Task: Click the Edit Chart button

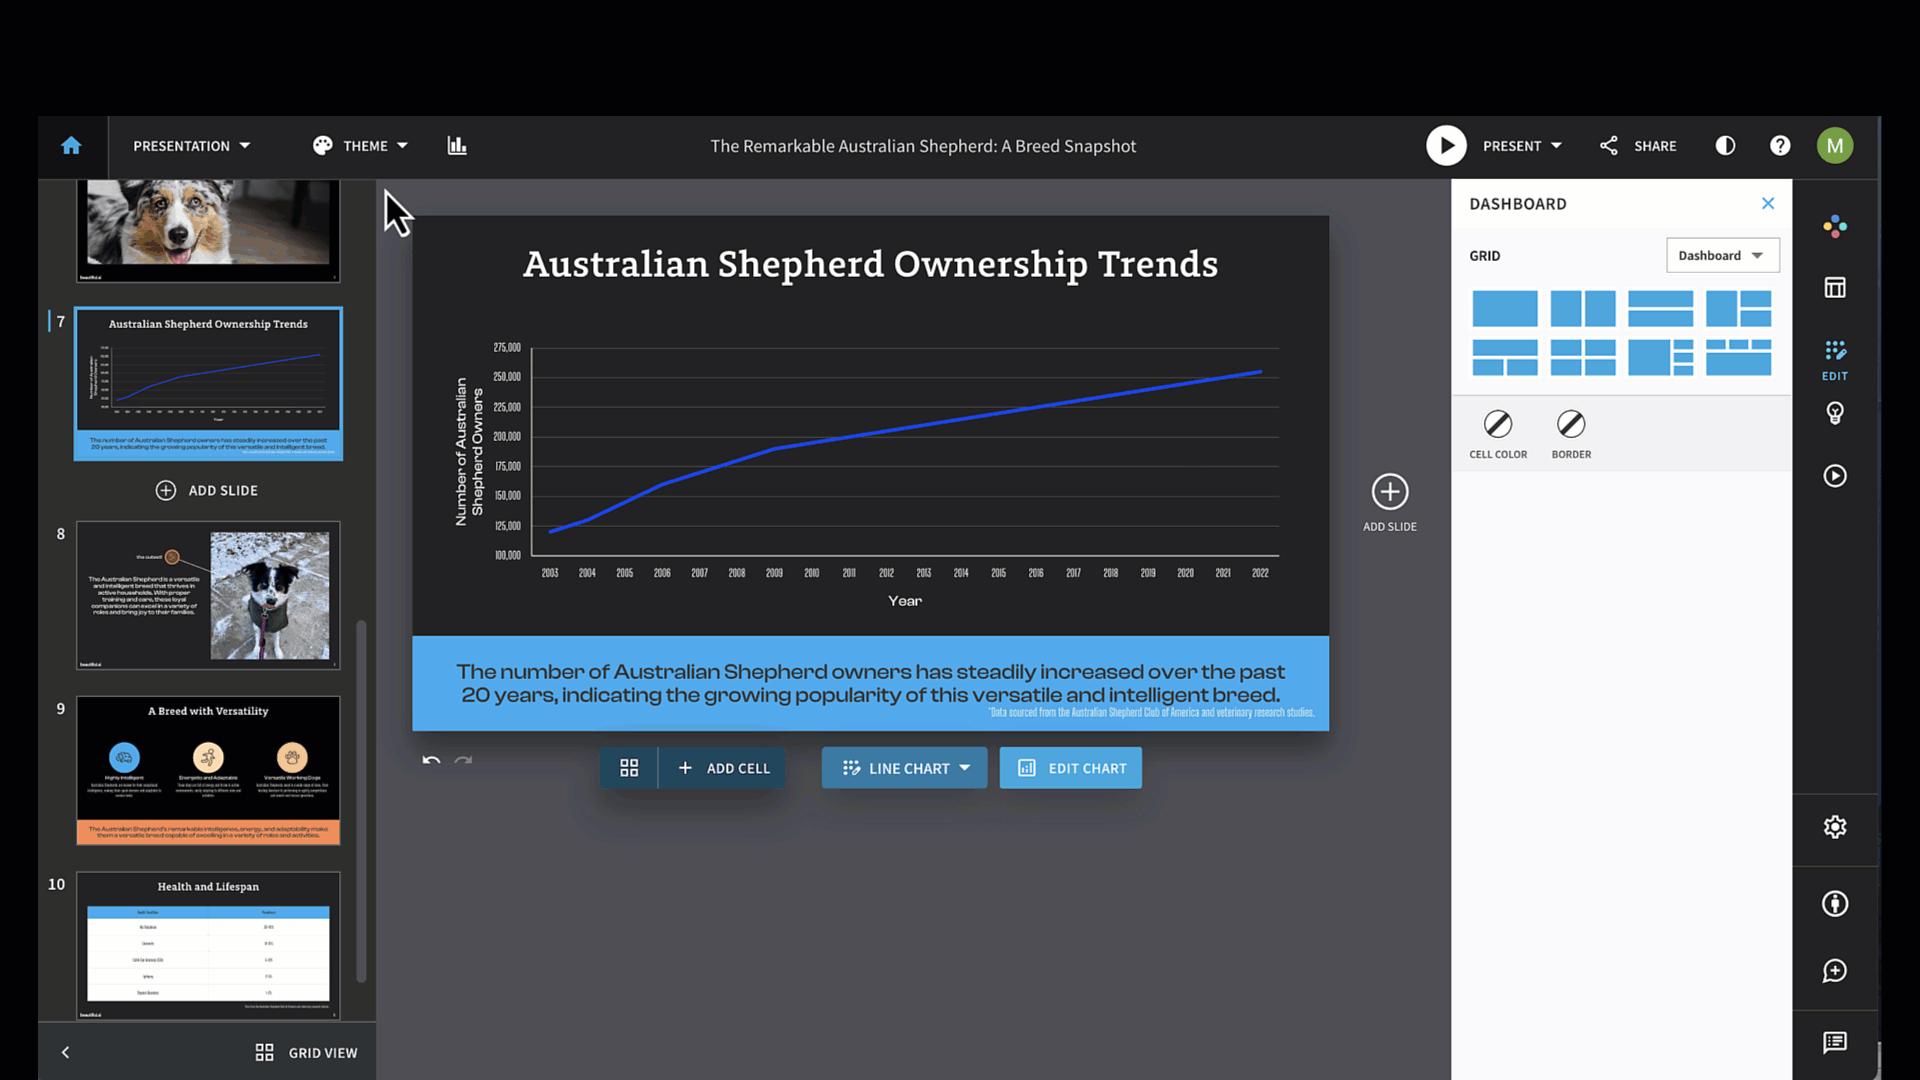Action: click(1070, 768)
